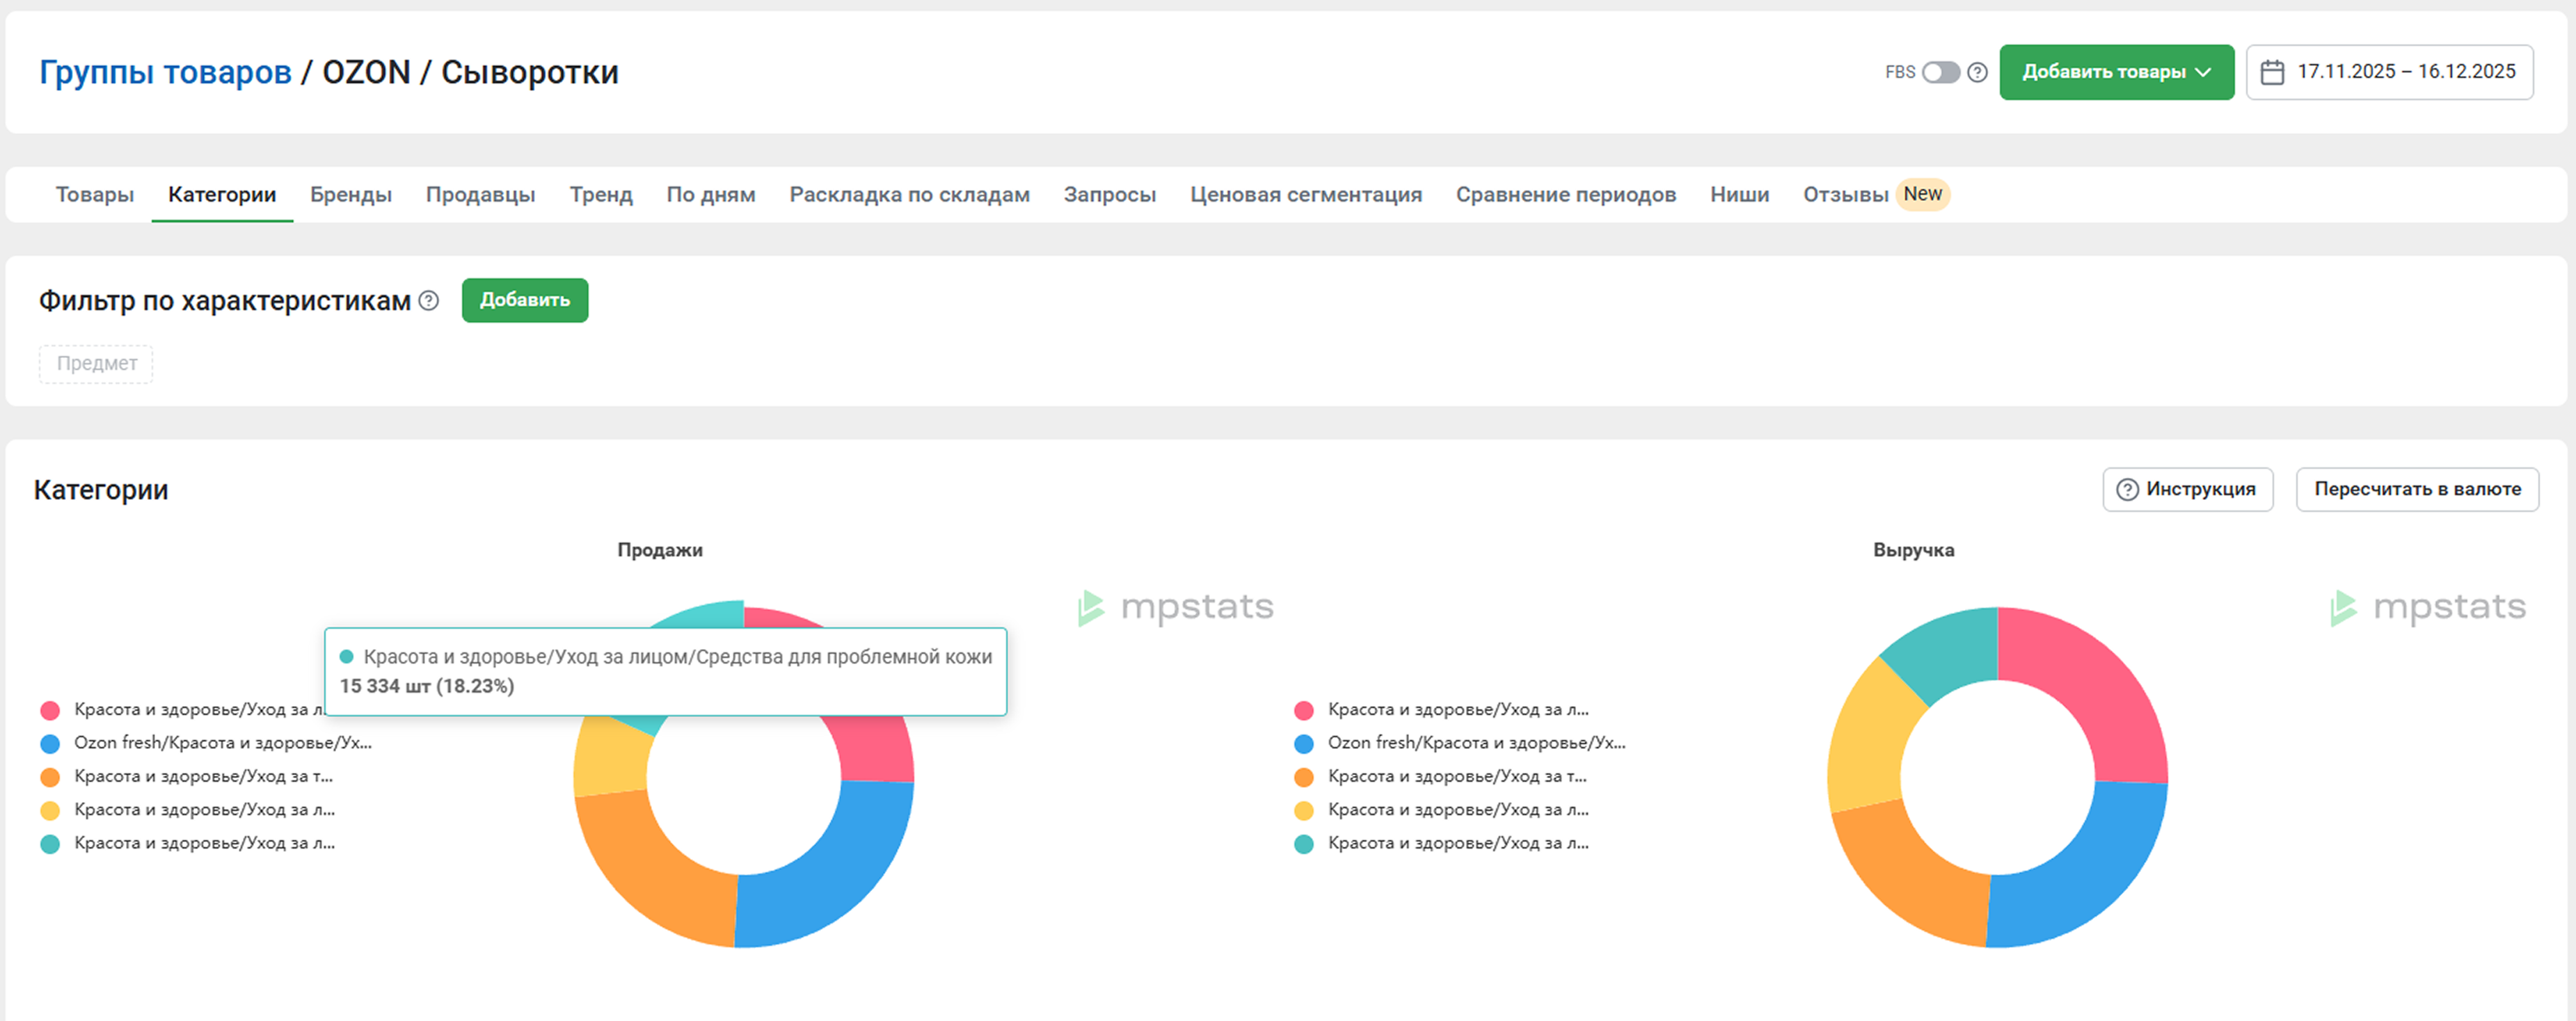2576x1021 pixels.
Task: Follow the Группы товаров breadcrumb link
Action: 165,72
